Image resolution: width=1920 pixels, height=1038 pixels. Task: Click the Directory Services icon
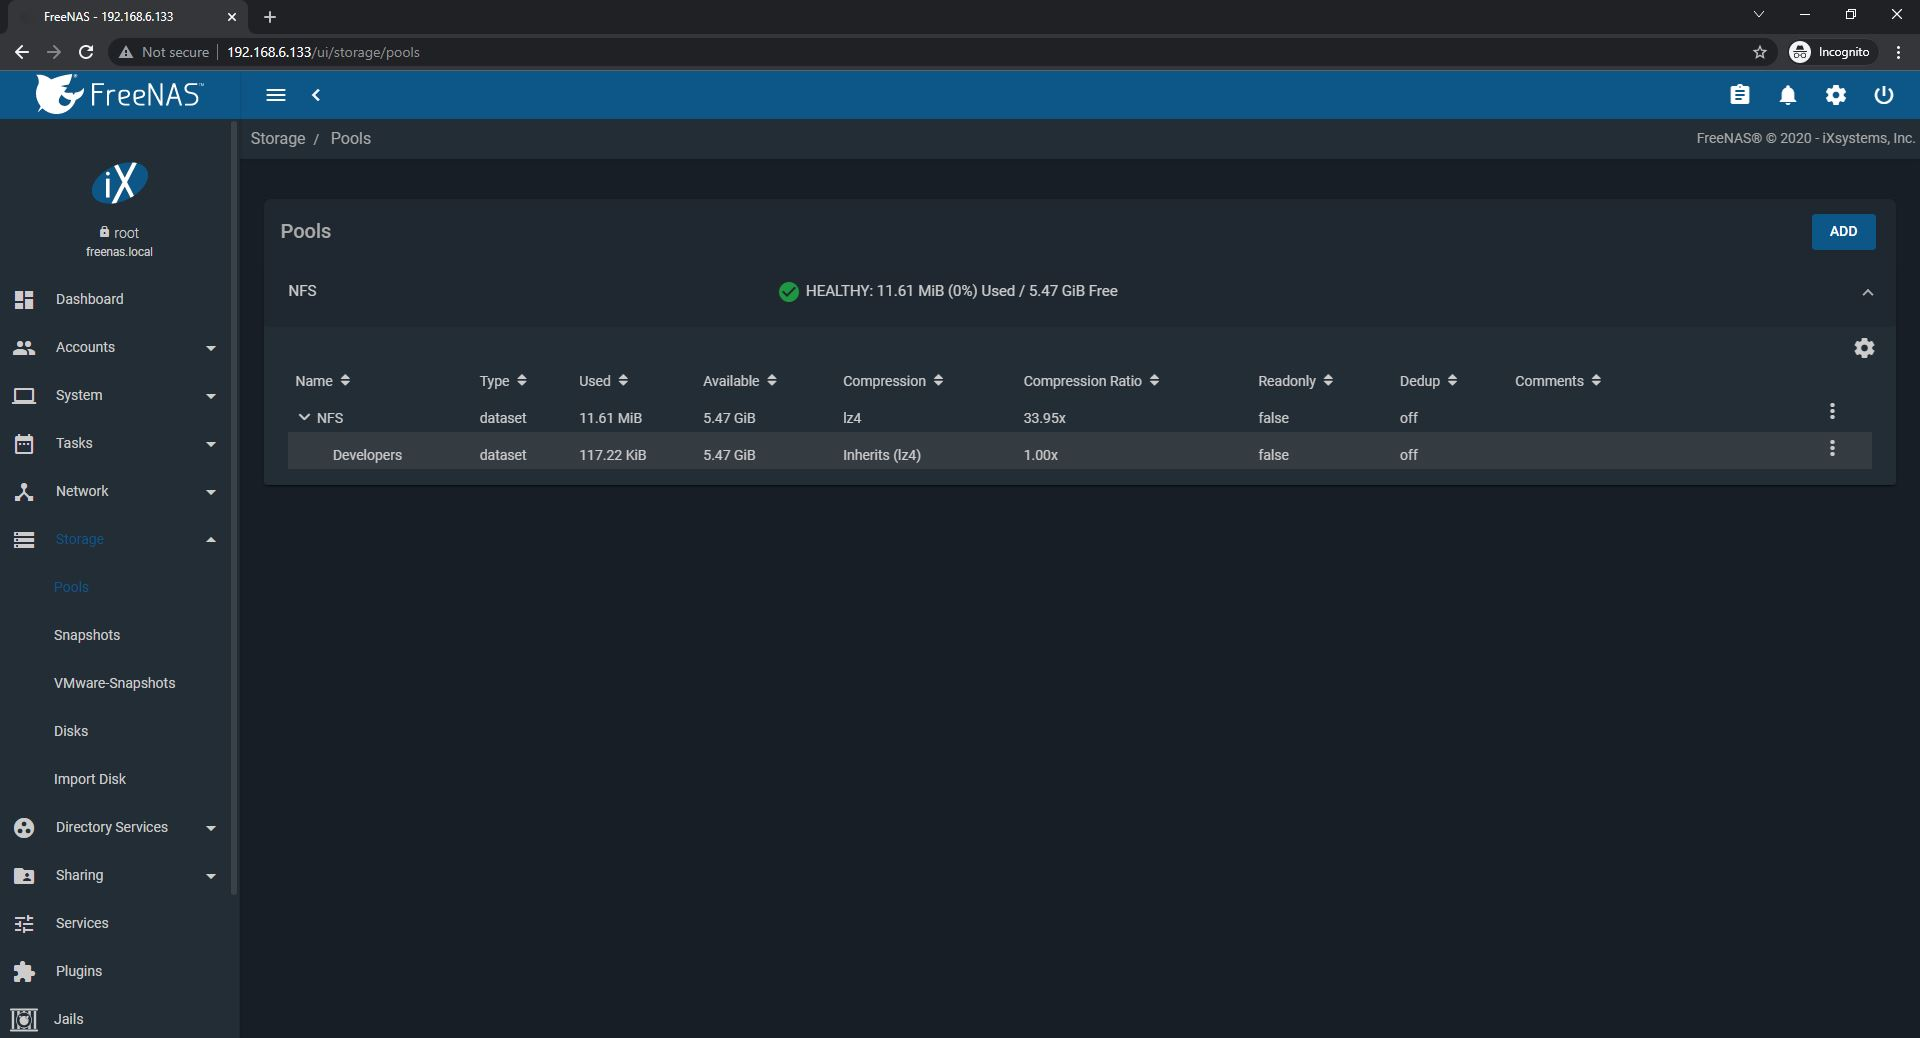coord(24,827)
